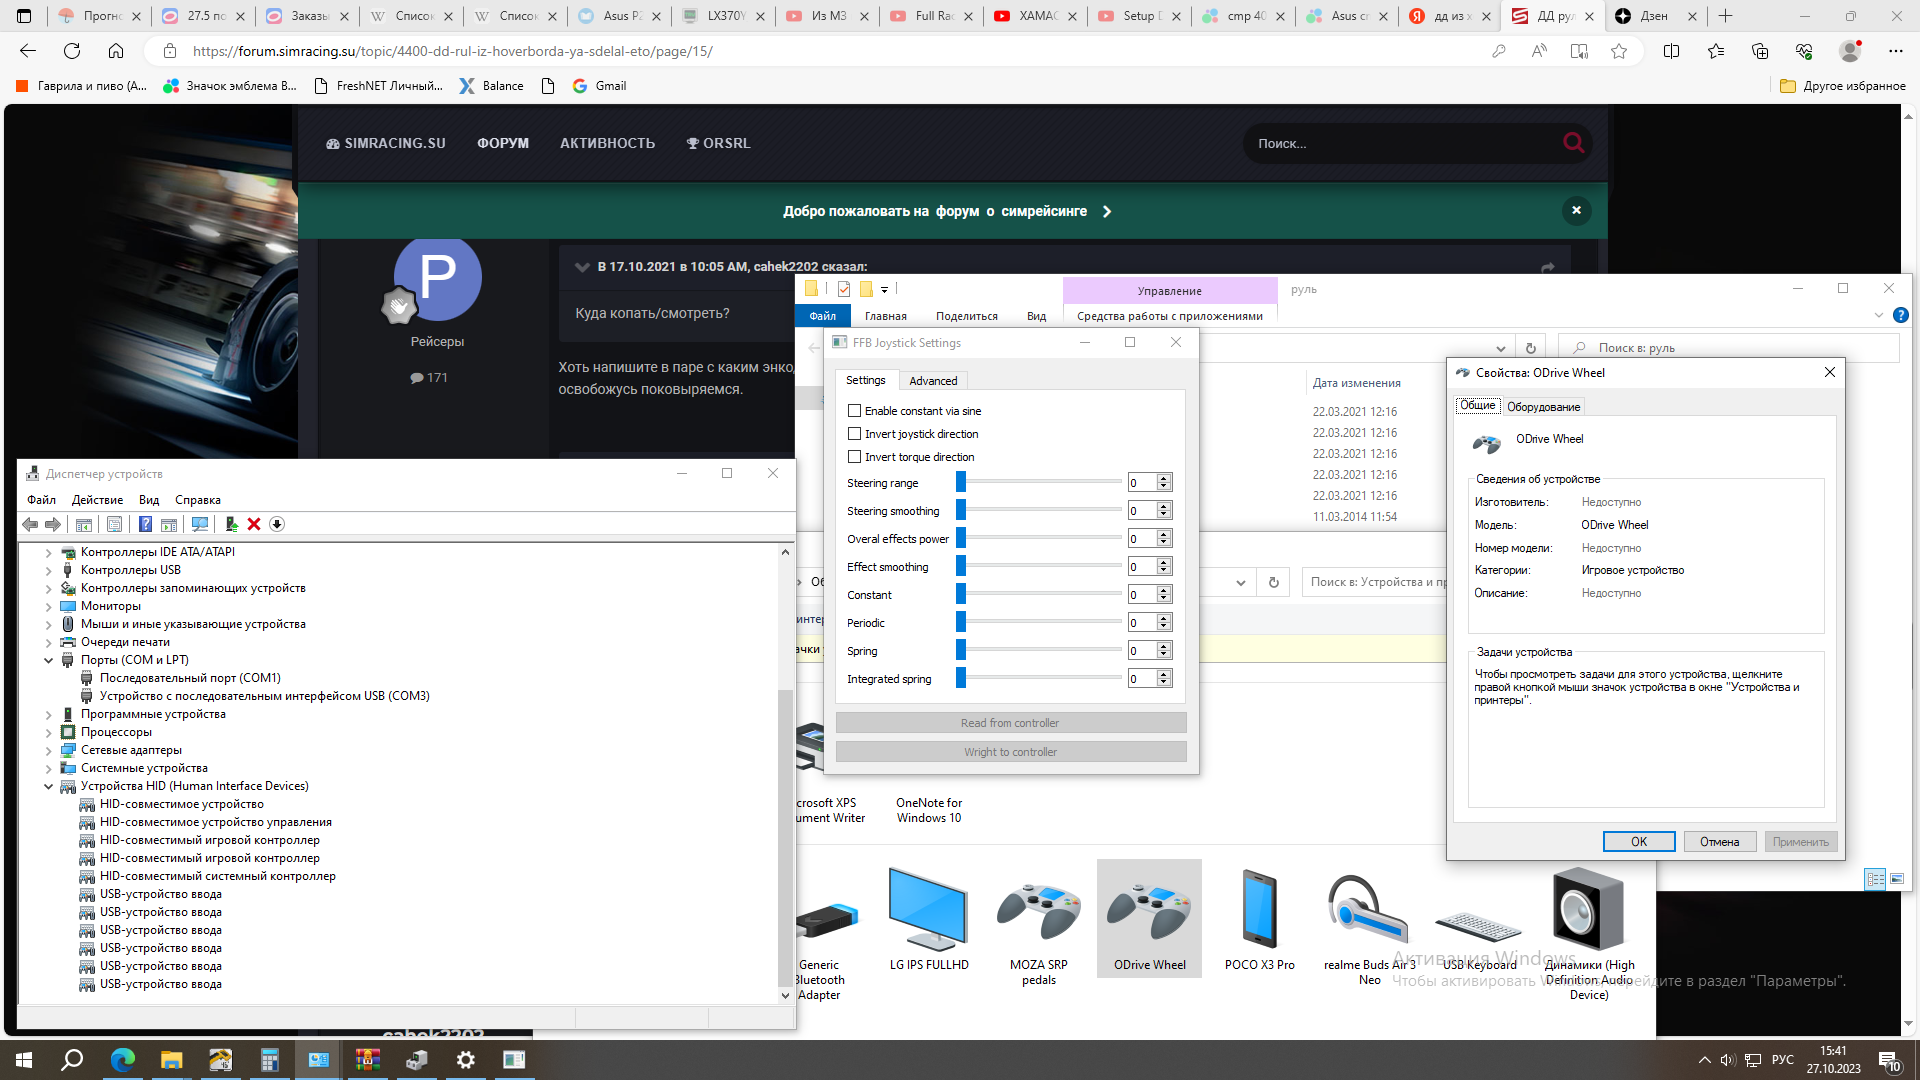Check Invert torque direction option
This screenshot has width=1920, height=1080.
pos(854,457)
